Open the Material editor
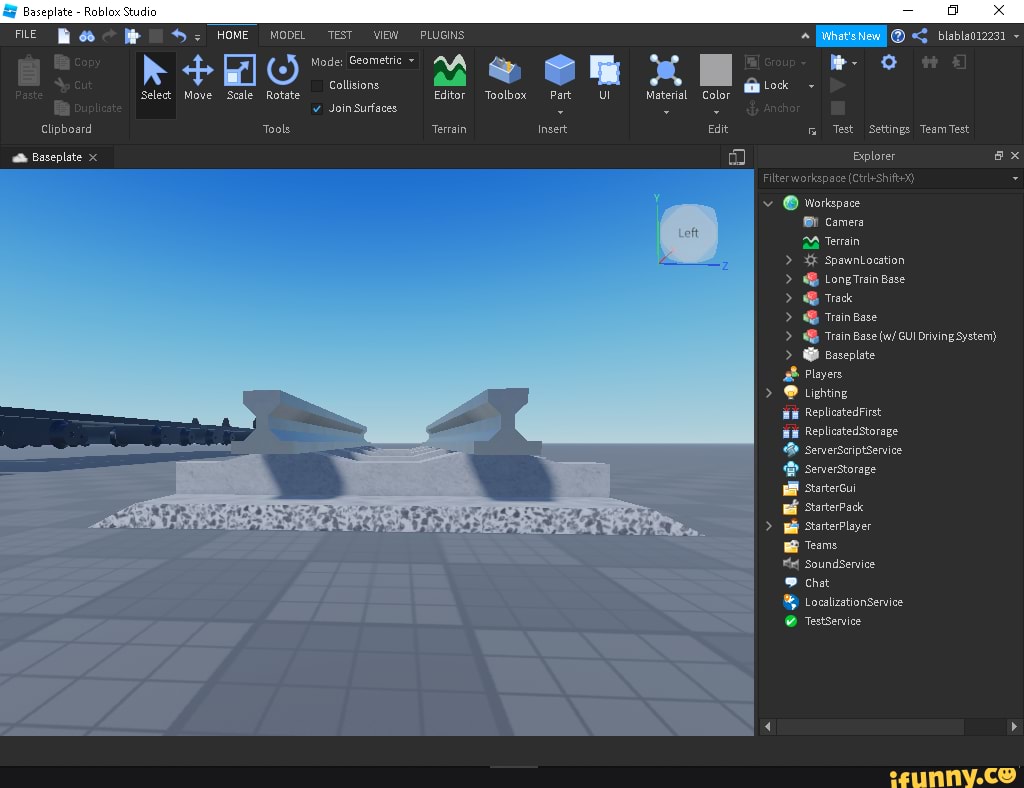Screen dimensions: 1024x788 (x=666, y=80)
